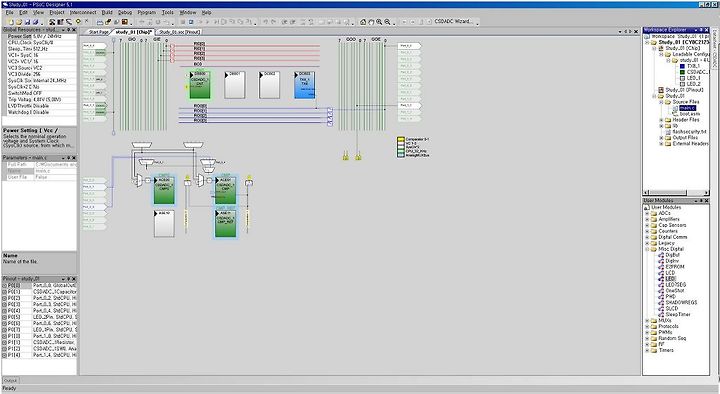
Task: Close the Global Resources panel
Action: (x=74, y=29)
